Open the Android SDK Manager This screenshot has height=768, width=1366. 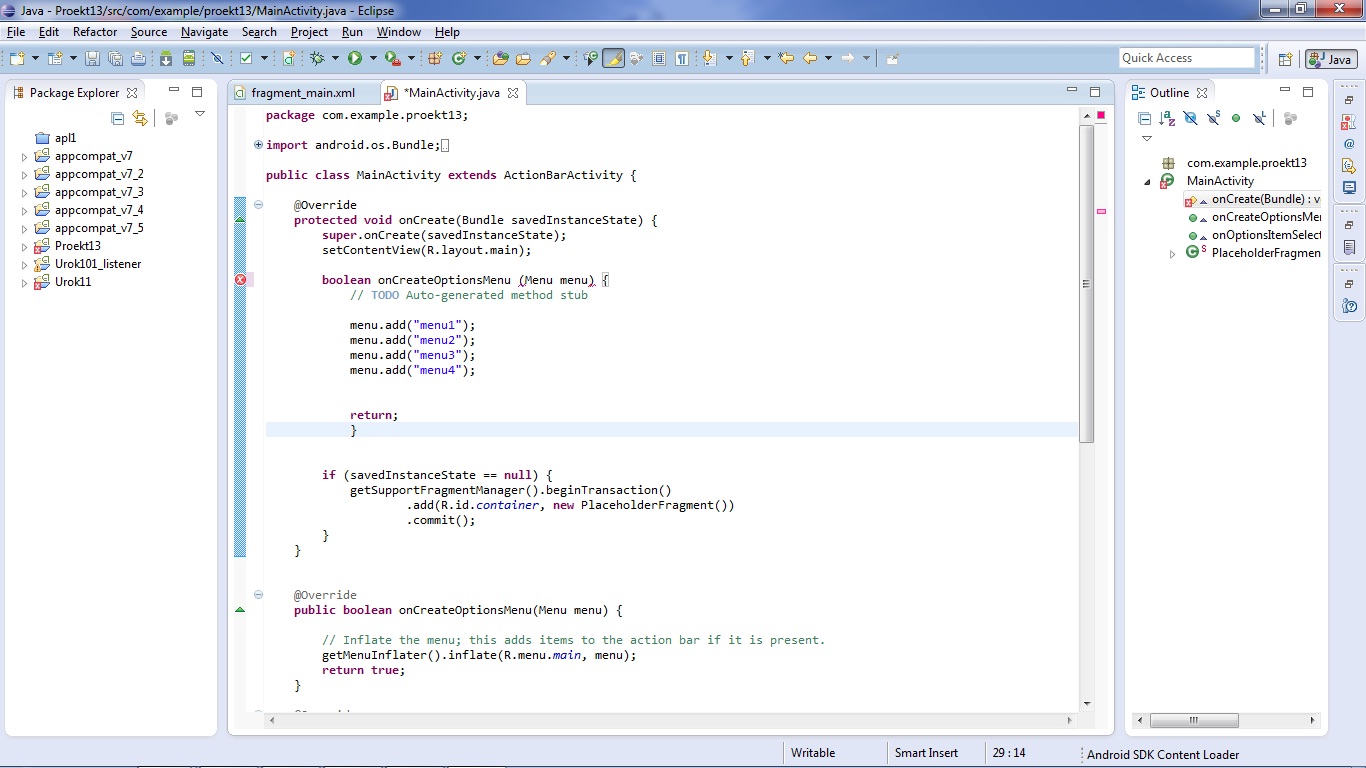(x=166, y=59)
